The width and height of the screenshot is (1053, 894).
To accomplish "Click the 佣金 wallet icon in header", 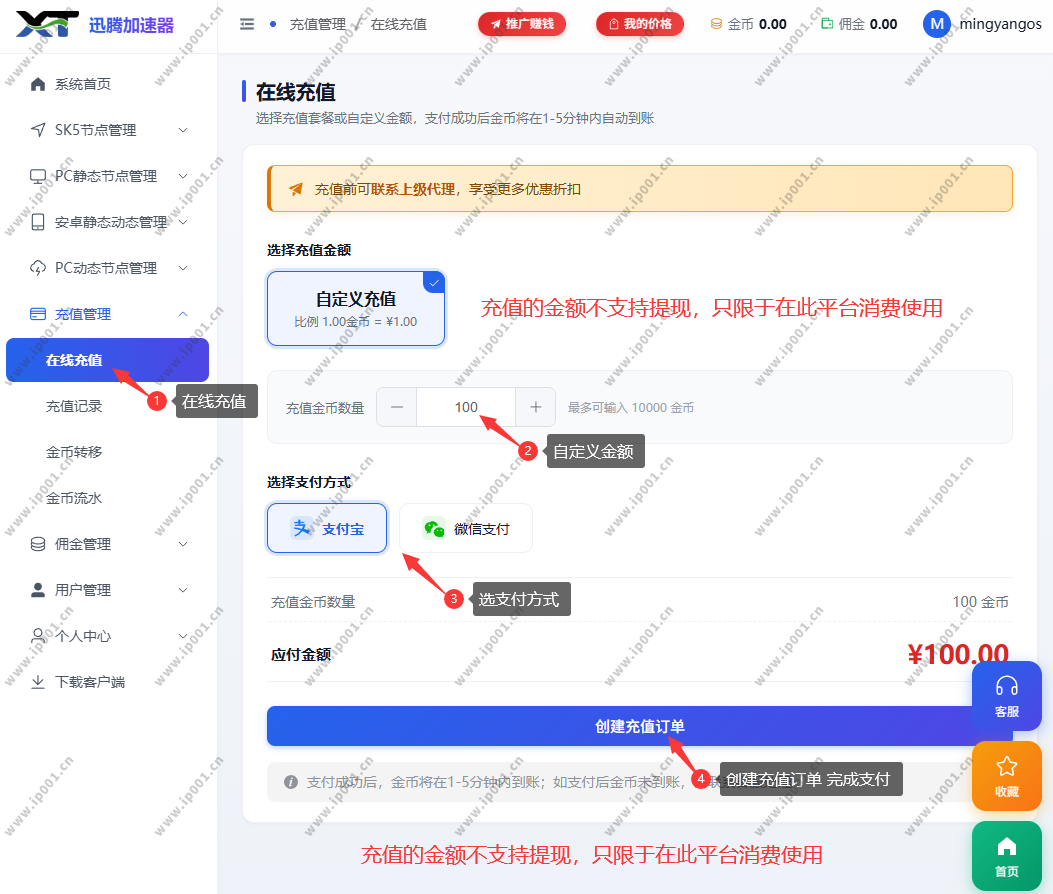I will (827, 24).
